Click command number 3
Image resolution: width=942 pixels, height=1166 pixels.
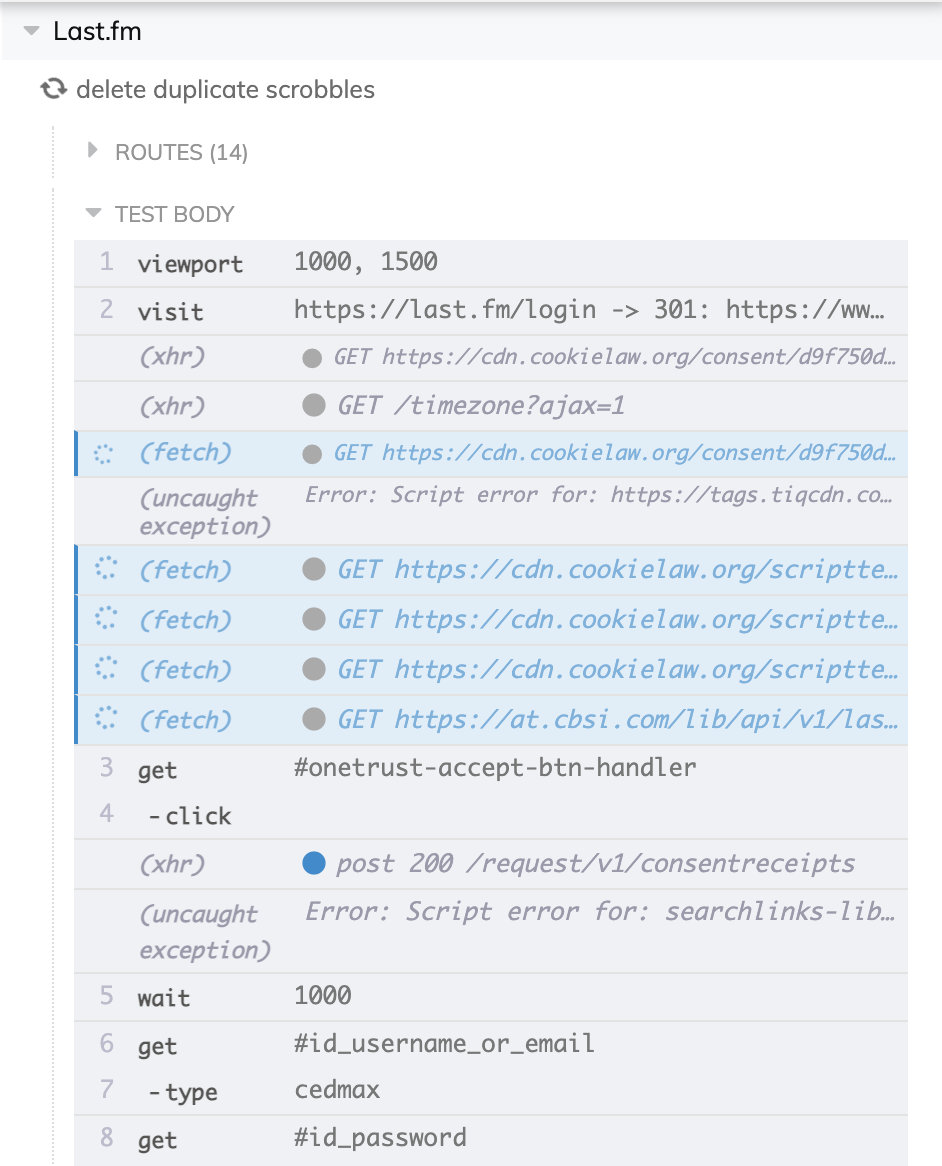(x=106, y=767)
